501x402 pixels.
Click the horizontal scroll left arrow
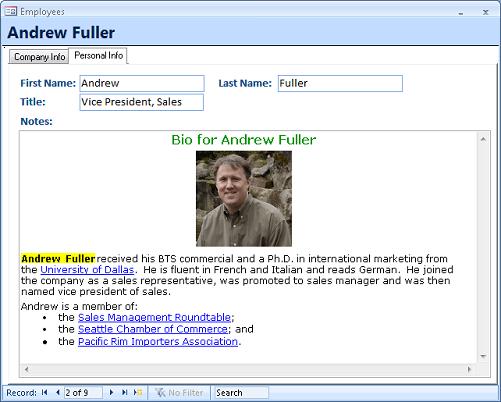pyautogui.click(x=27, y=369)
